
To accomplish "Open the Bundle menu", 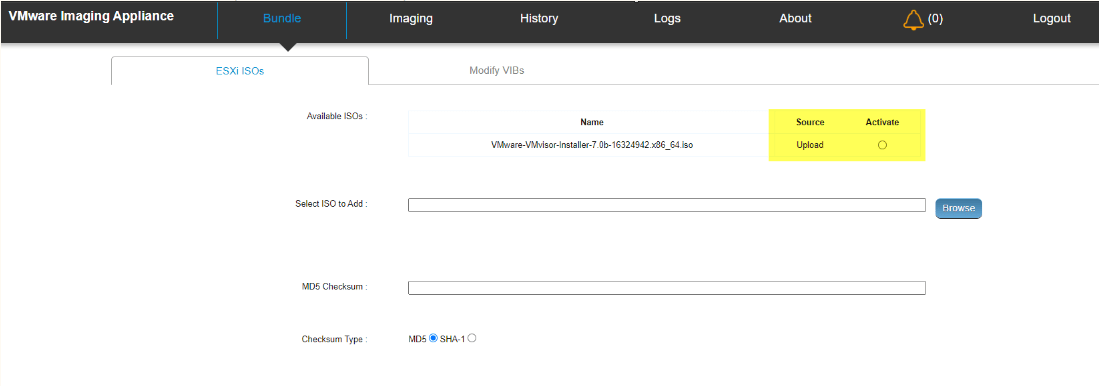I will pyautogui.click(x=282, y=19).
